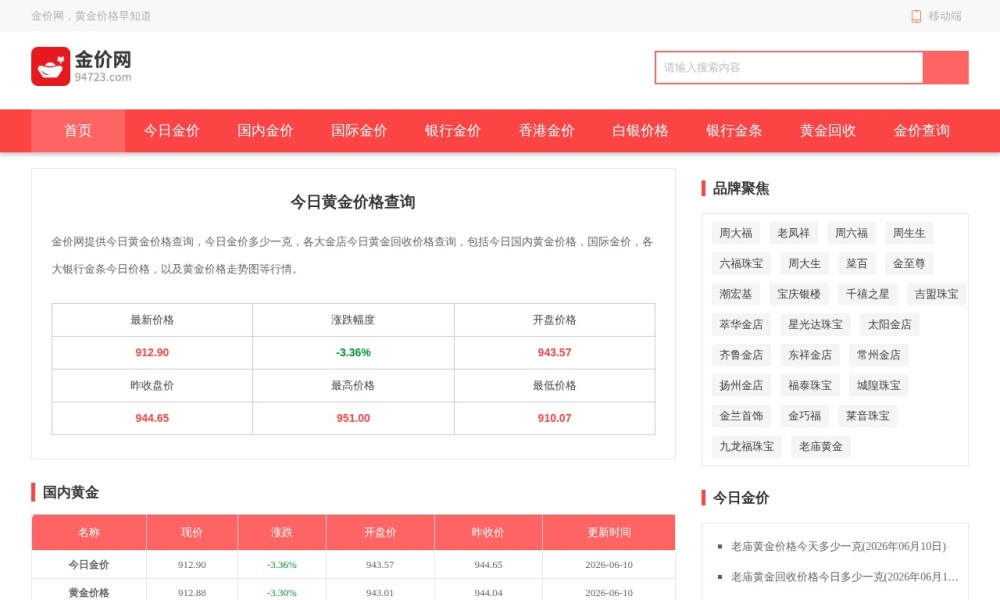The width and height of the screenshot is (1000, 600).
Task: Click previous close value 944.65 in summary
Action: pos(152,418)
